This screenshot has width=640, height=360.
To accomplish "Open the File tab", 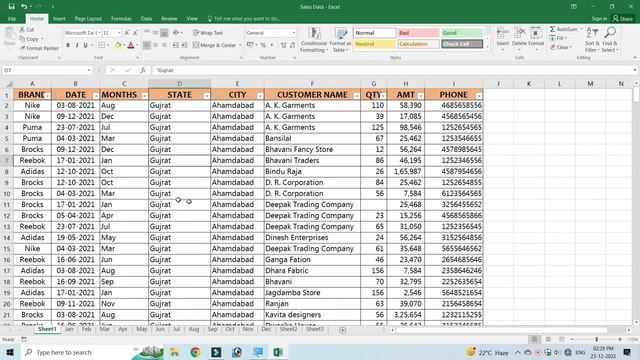I will [12, 19].
